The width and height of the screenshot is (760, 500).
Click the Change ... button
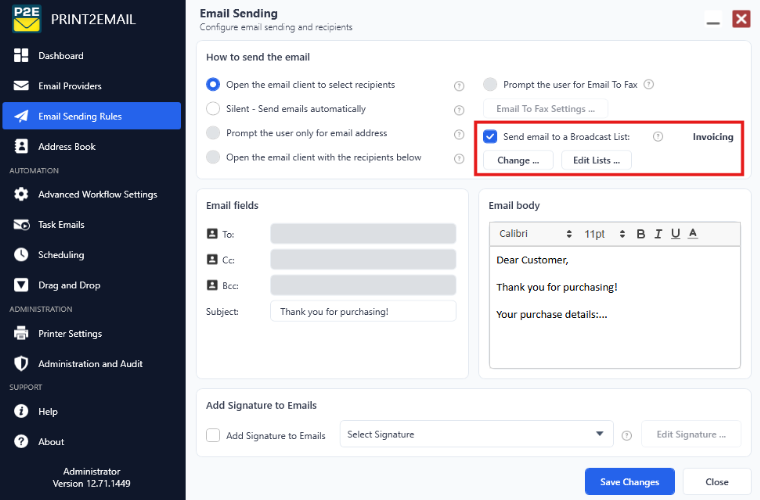[x=518, y=160]
